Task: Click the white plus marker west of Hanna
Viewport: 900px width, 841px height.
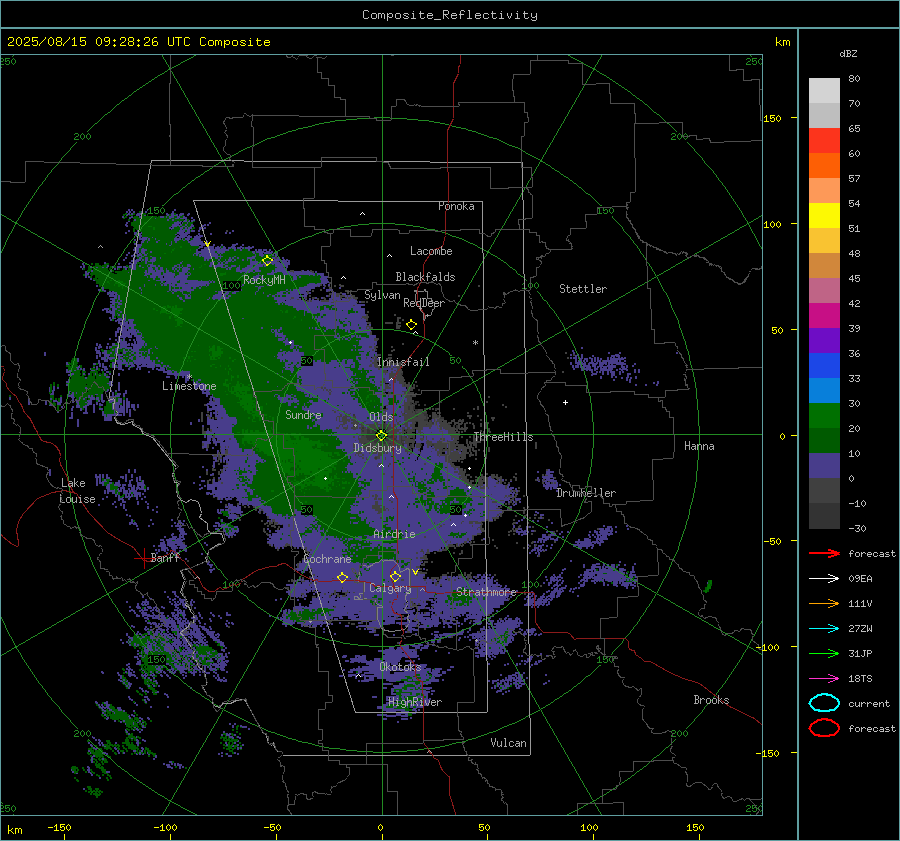Action: pyautogui.click(x=565, y=402)
